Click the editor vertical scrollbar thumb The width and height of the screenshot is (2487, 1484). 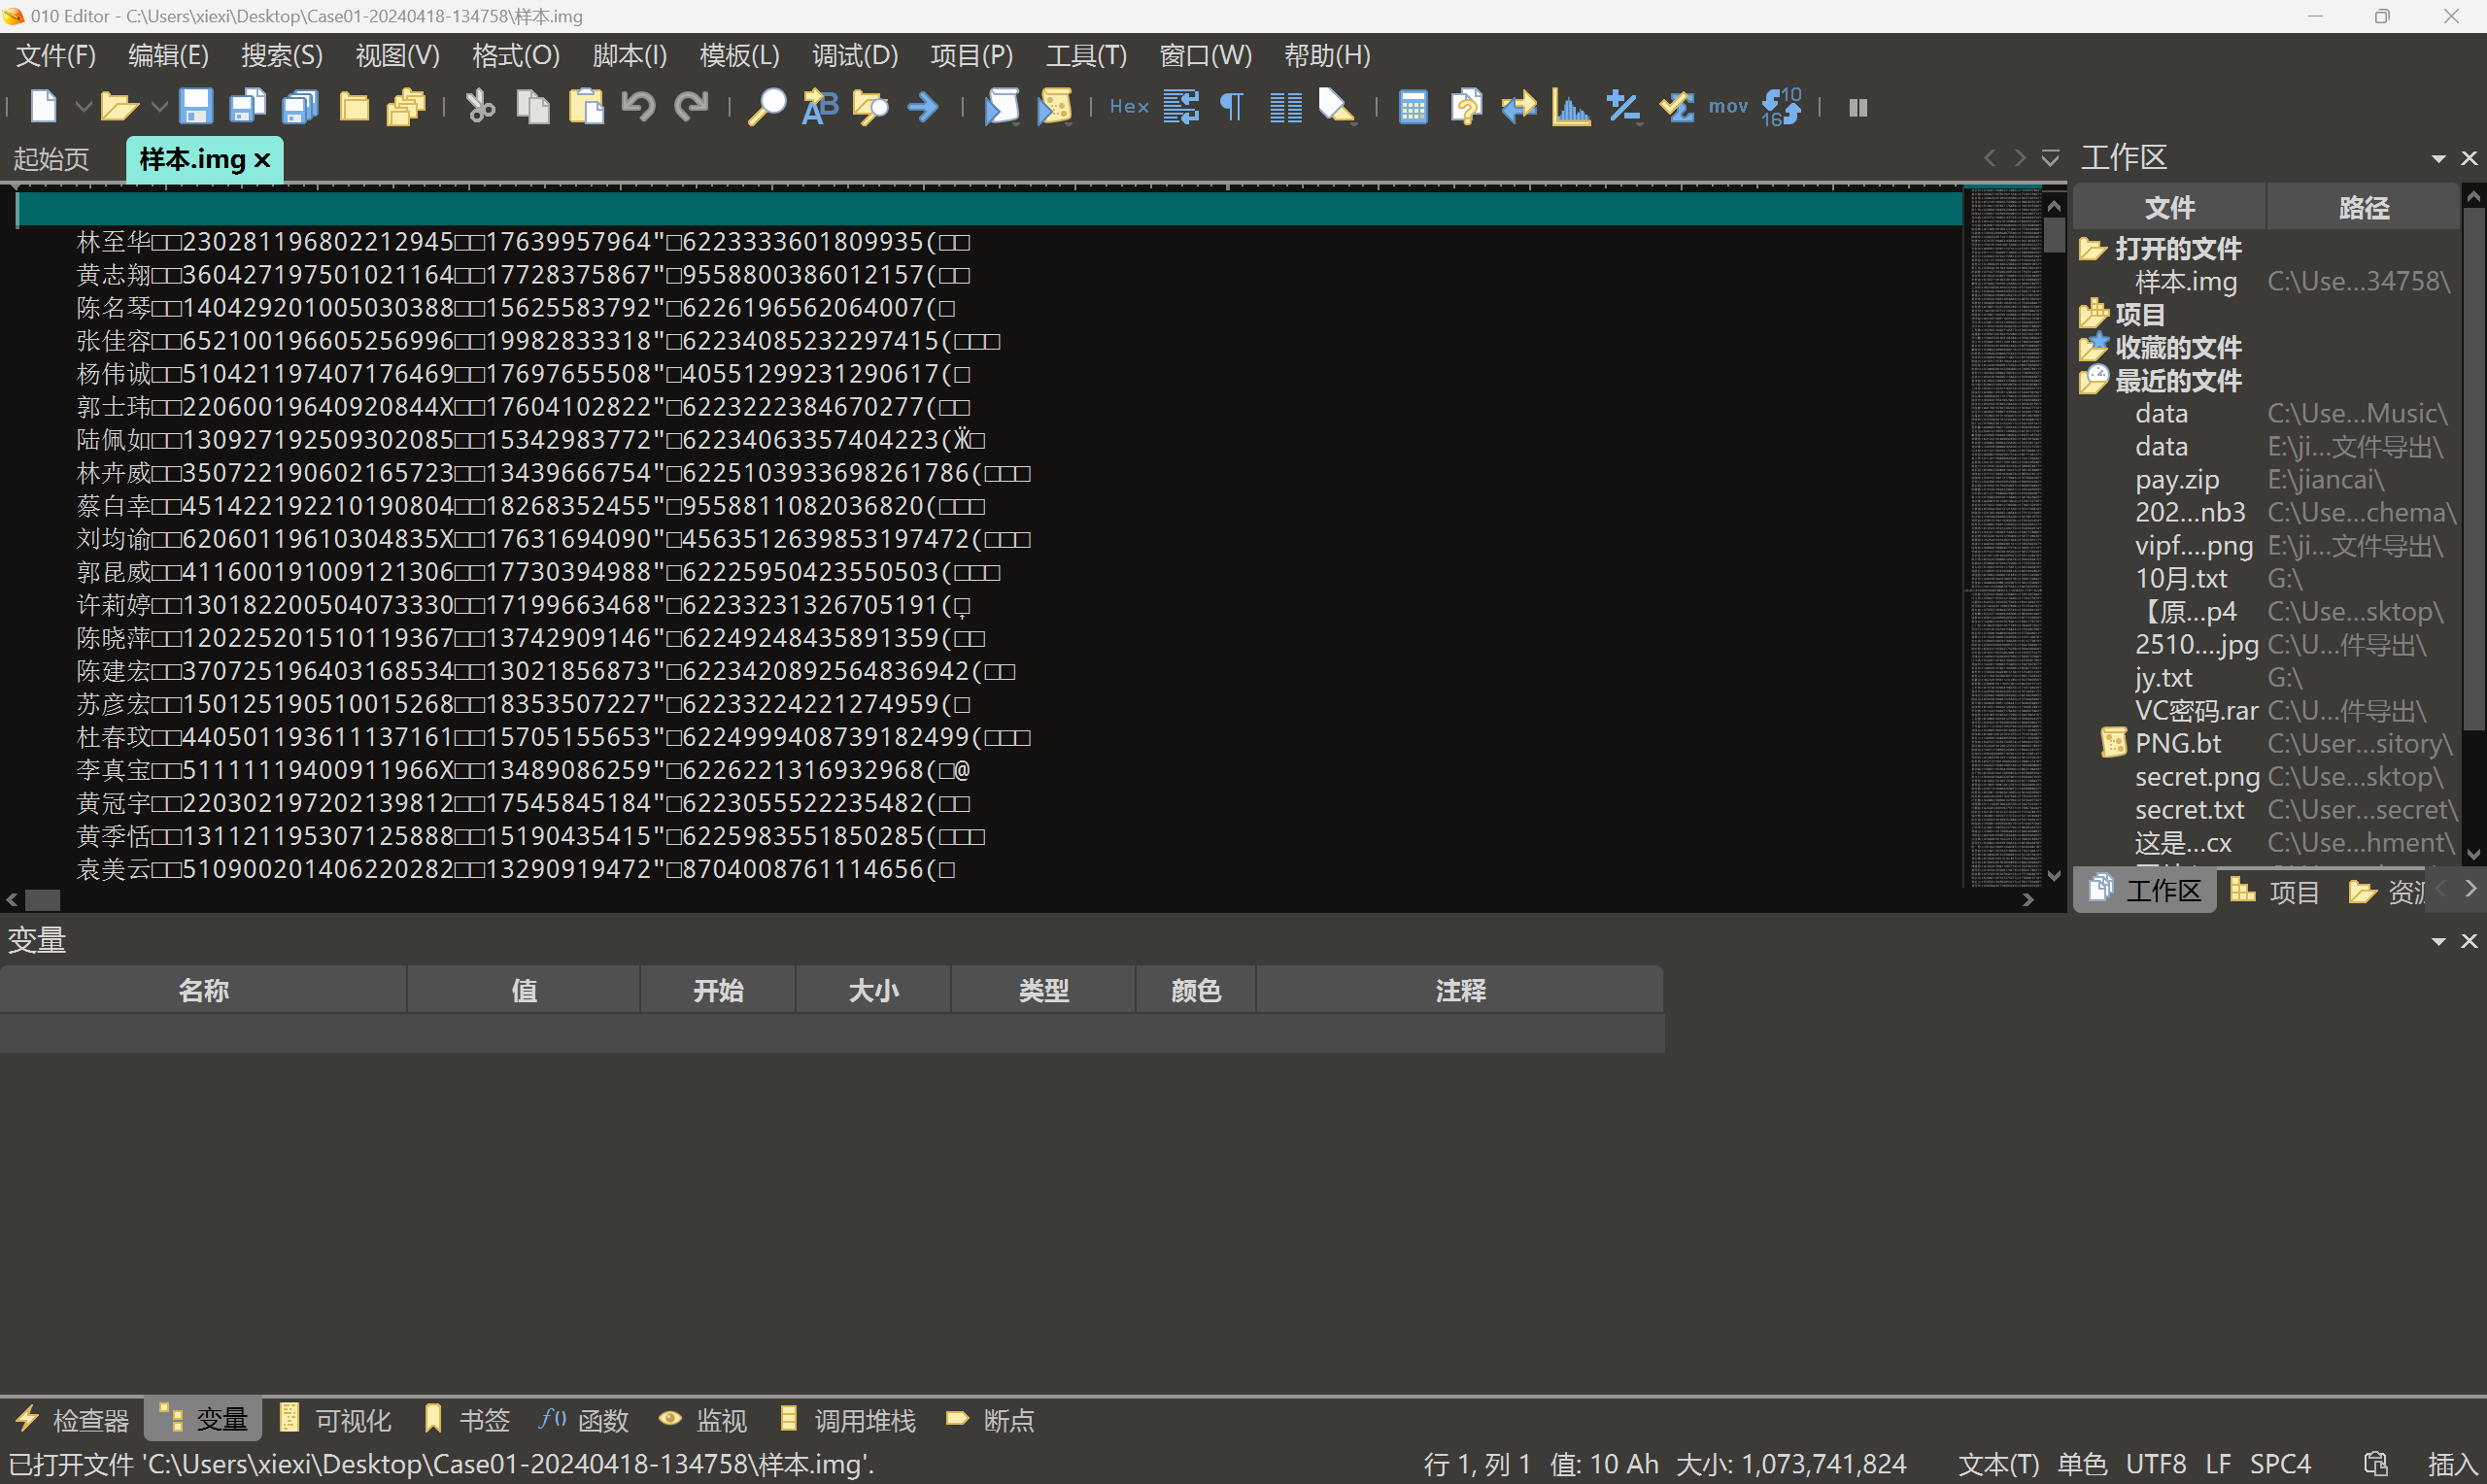(x=2054, y=235)
